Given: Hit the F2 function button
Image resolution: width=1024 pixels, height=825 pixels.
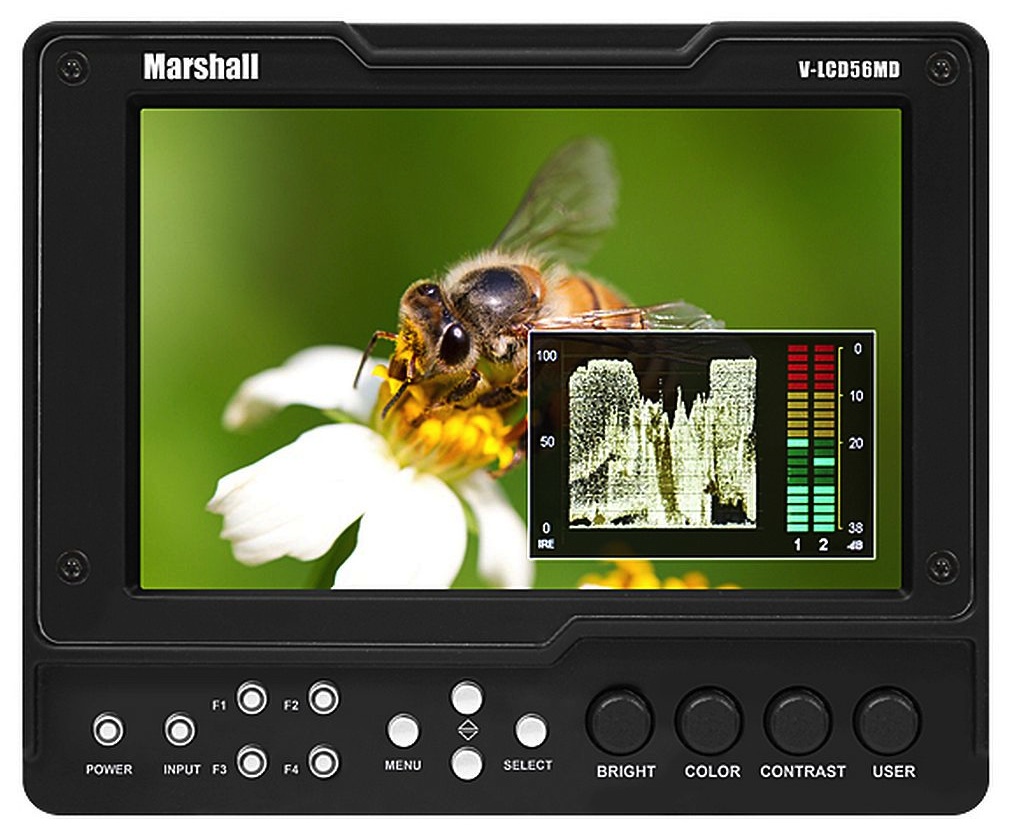Looking at the screenshot, I should 323,698.
